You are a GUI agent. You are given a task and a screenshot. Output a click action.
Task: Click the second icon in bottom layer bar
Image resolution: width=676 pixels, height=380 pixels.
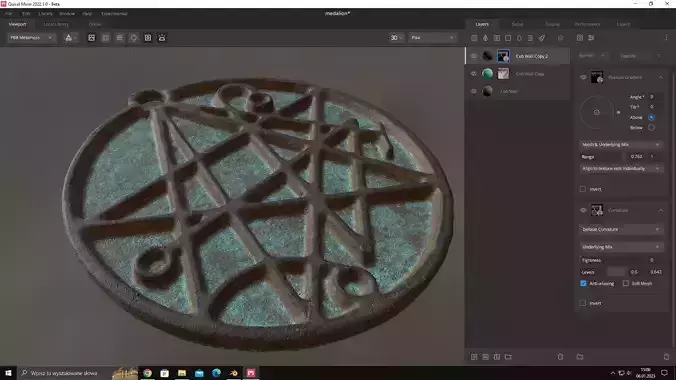click(485, 357)
